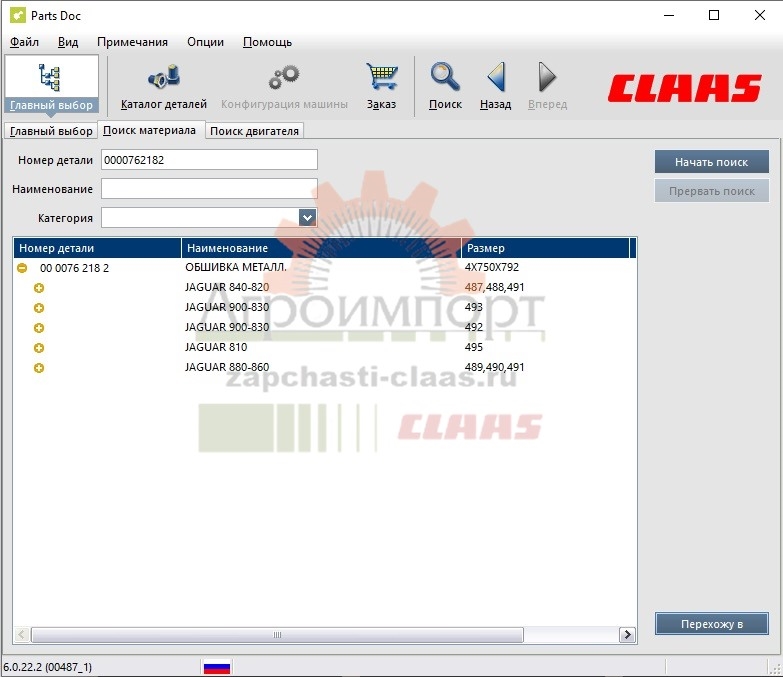Viewport: 783px width, 677px height.
Task: Expand the JAGUAR 900-830 row with size 493
Action: [x=39, y=308]
